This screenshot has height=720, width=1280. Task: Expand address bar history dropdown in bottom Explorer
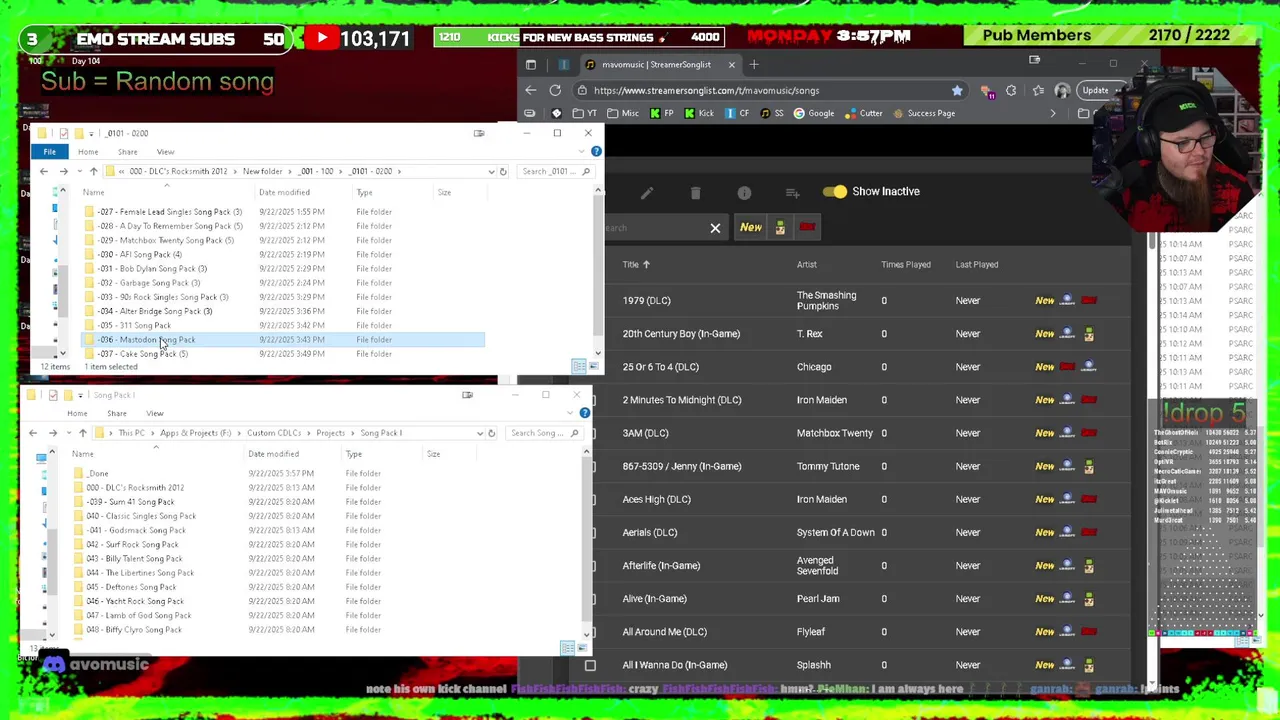tap(479, 433)
